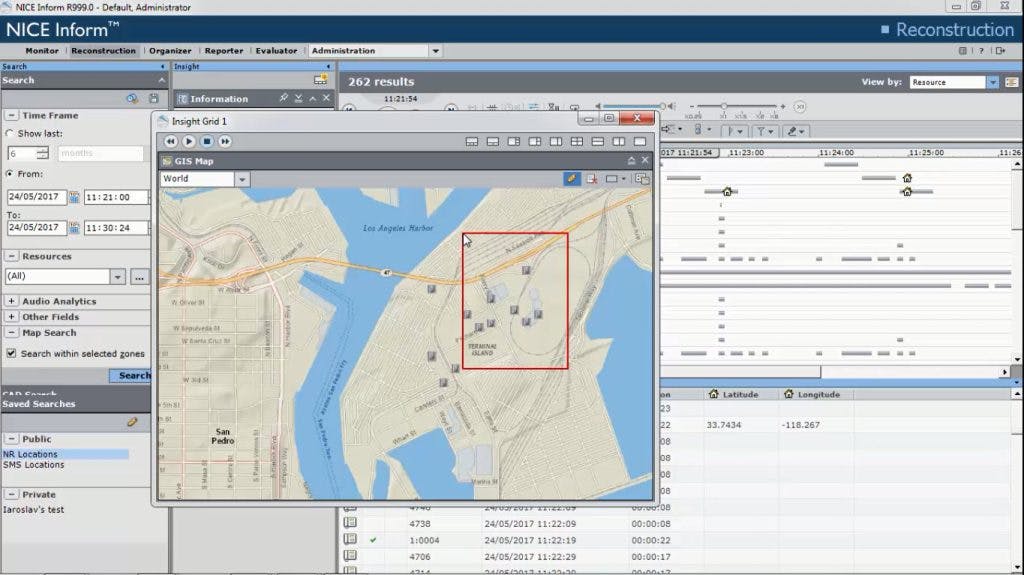Open the World map dropdown
1024x575 pixels.
pos(242,179)
